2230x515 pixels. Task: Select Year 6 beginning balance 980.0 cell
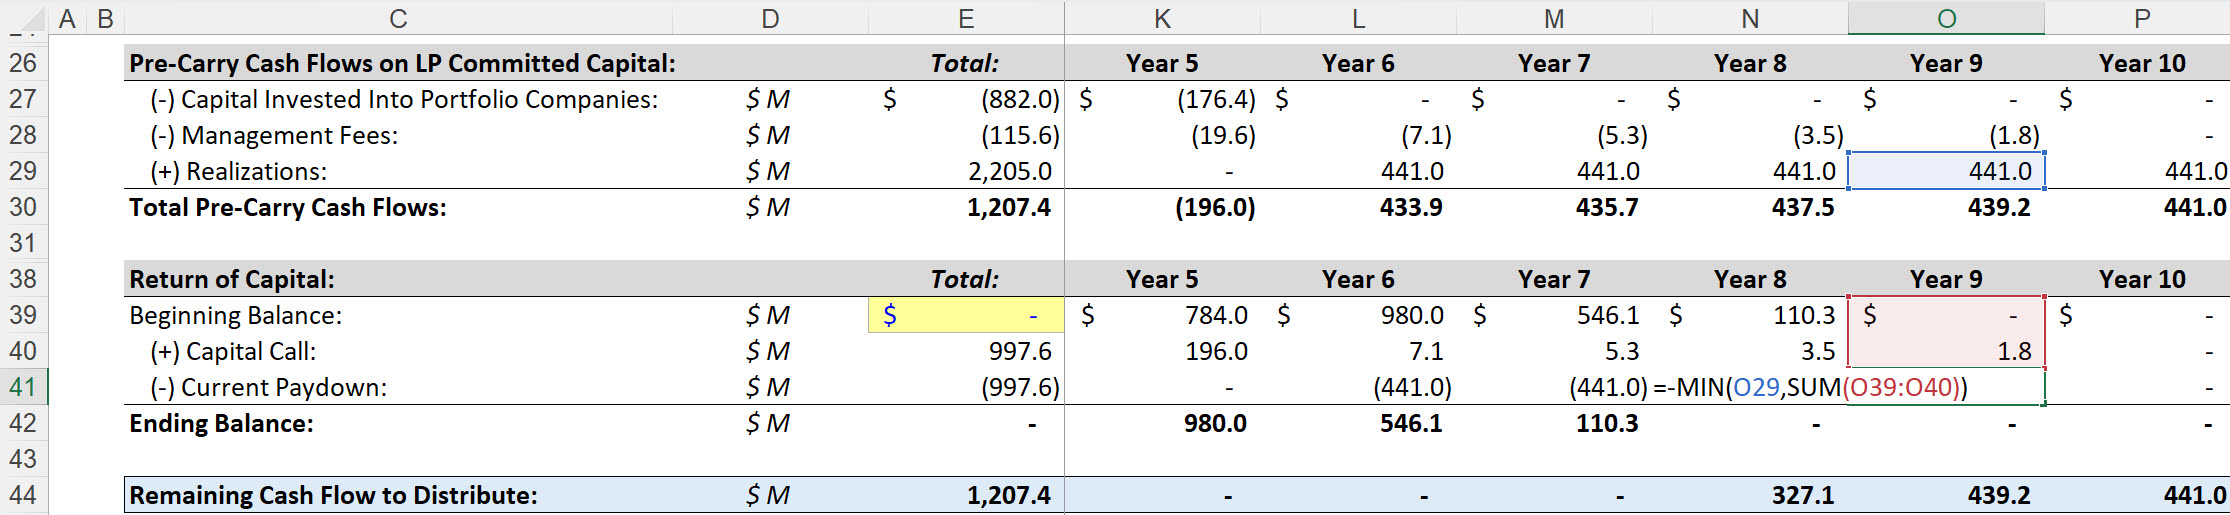click(1358, 315)
